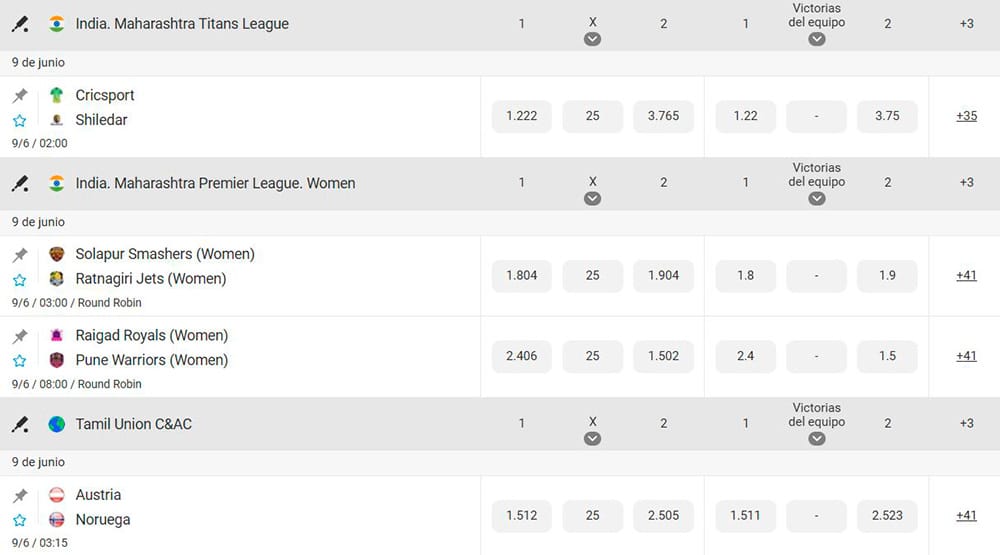Open the Tamil Union C&AC league header

pyautogui.click(x=133, y=424)
